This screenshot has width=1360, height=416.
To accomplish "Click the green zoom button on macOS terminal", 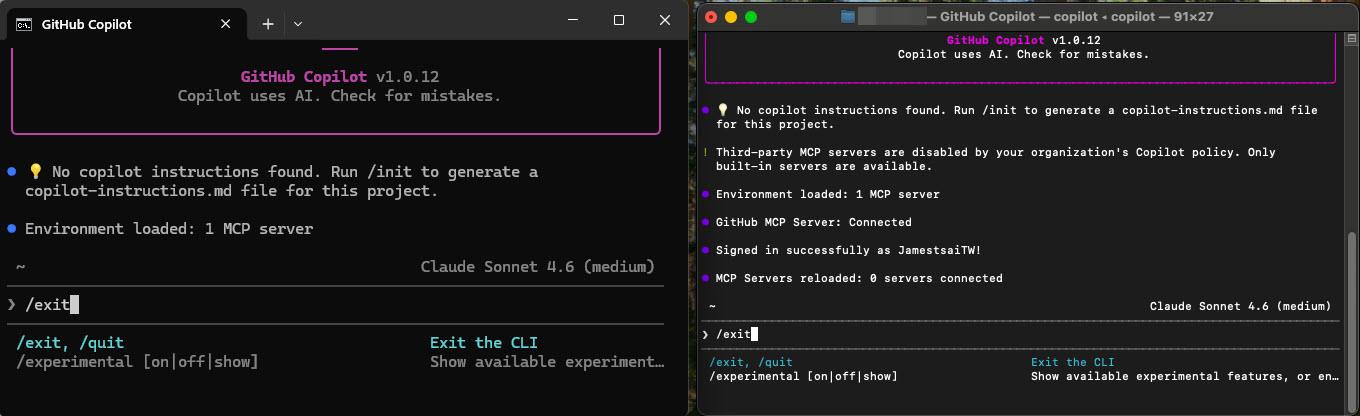I will (751, 17).
